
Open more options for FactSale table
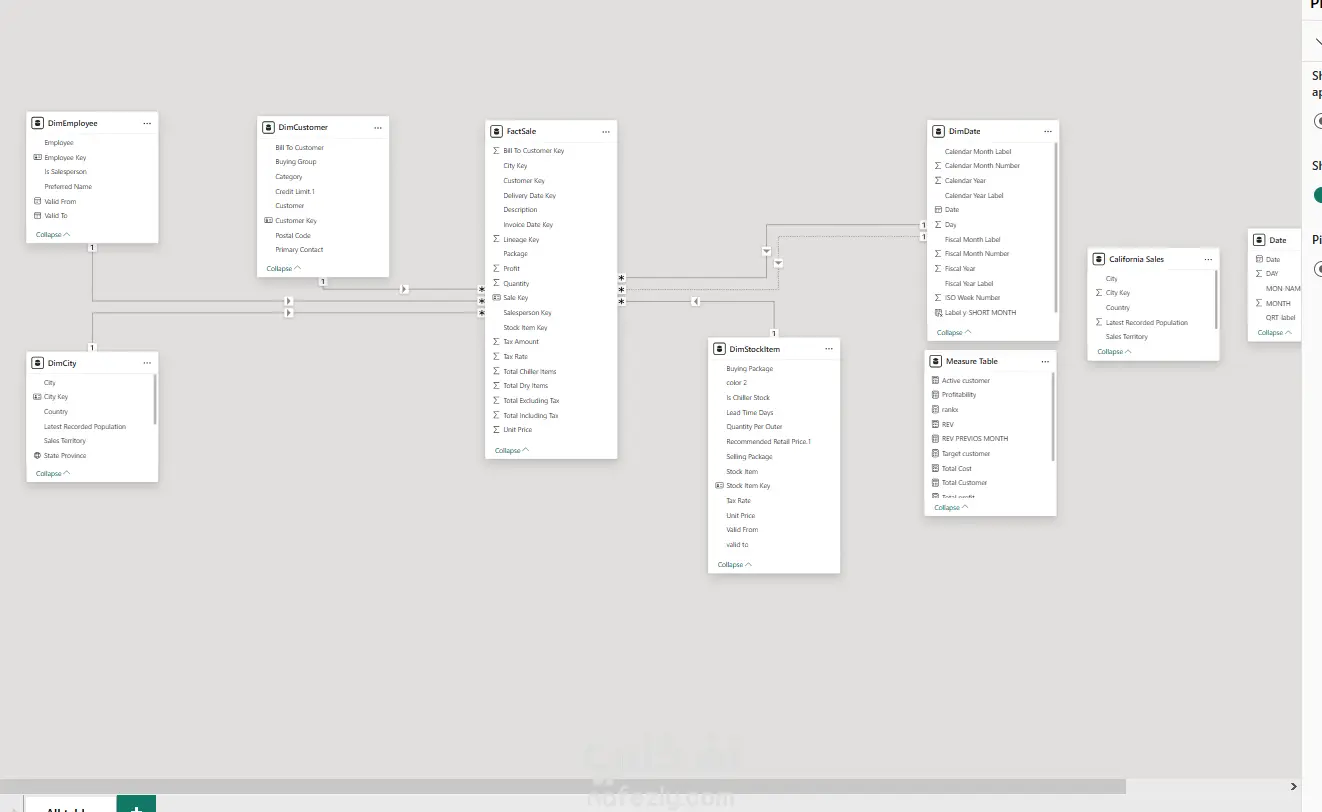[x=606, y=131]
